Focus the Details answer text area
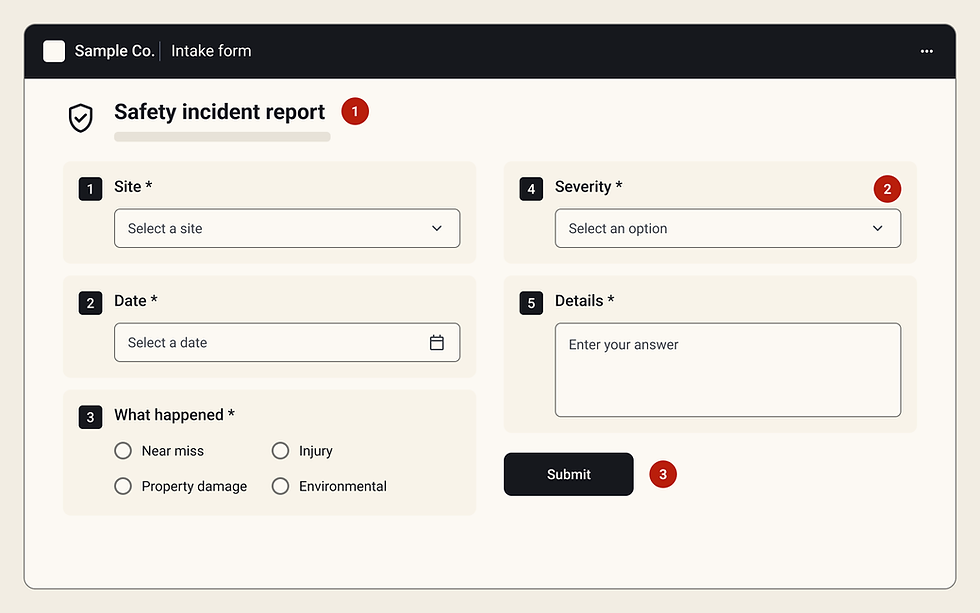980x613 pixels. click(728, 370)
